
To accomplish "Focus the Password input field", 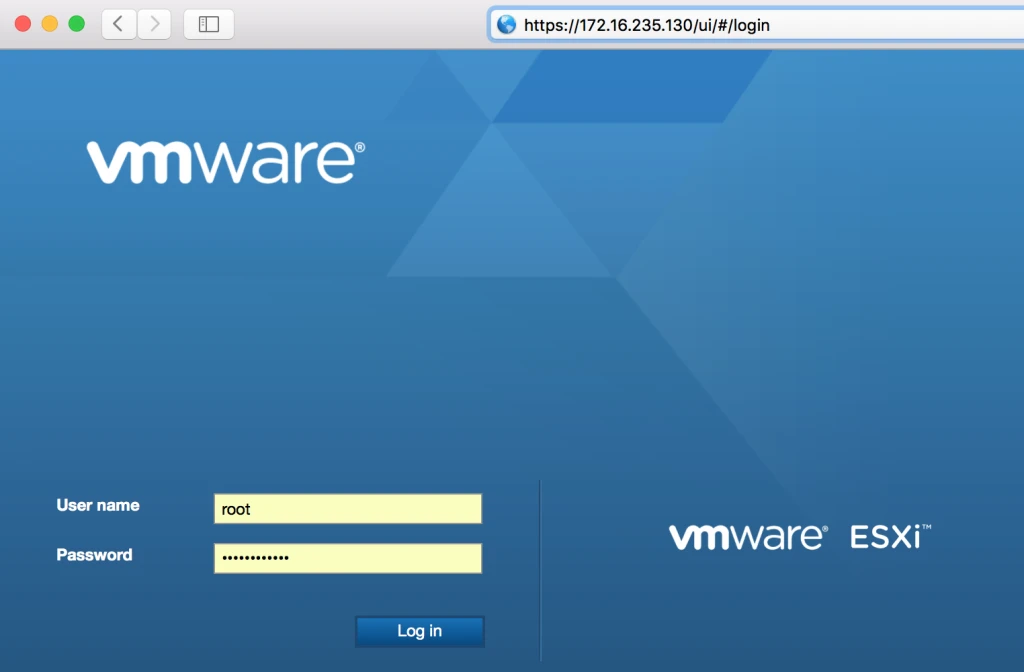I will coord(348,558).
